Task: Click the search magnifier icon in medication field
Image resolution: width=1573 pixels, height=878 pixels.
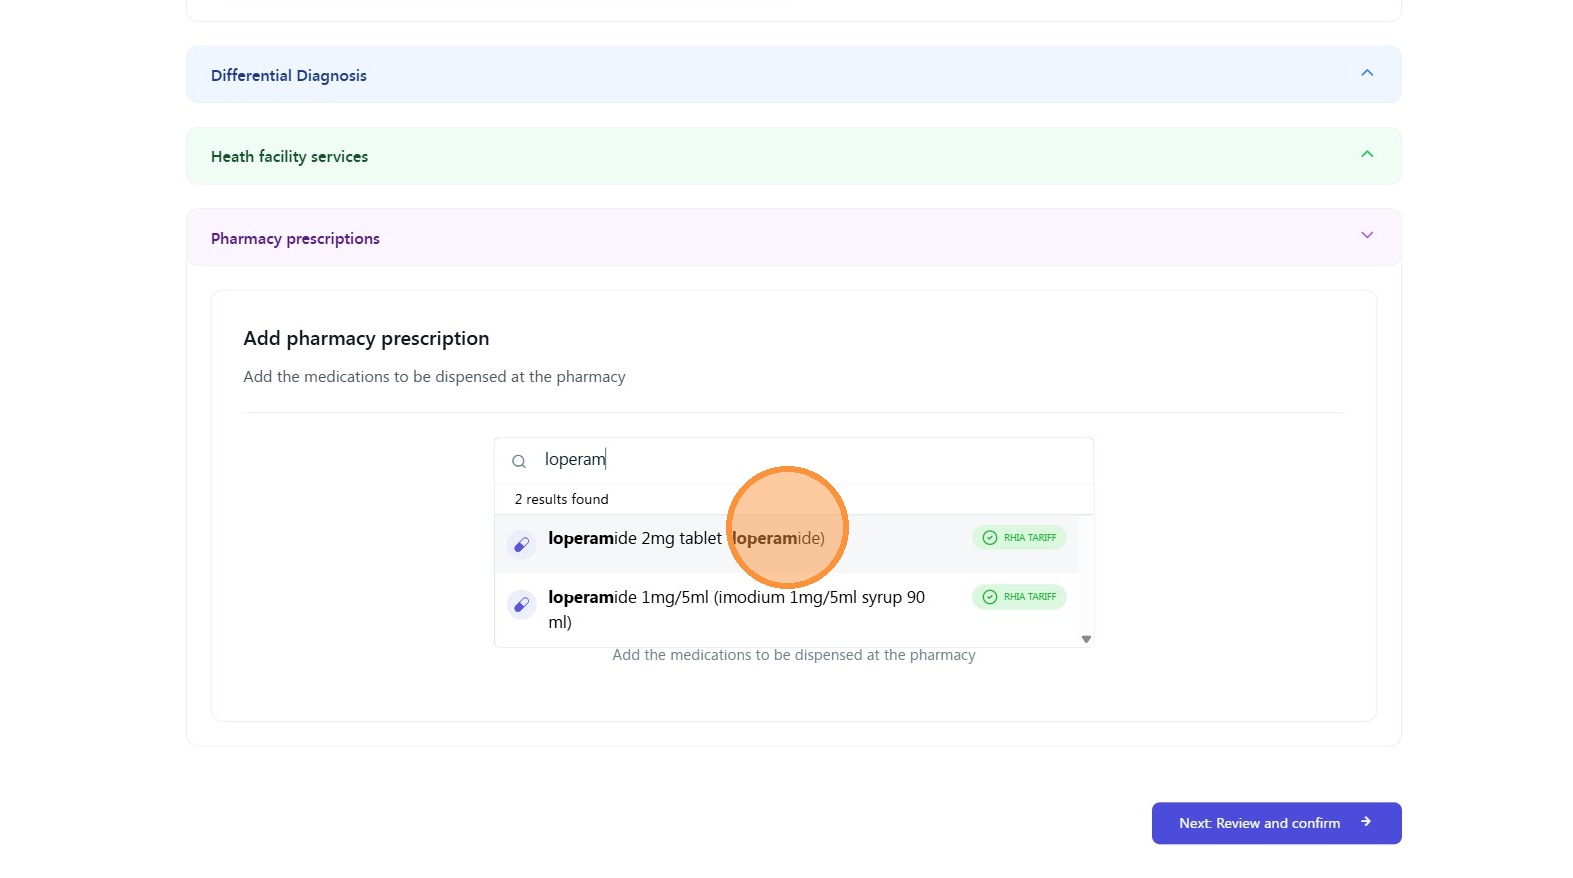Action: pyautogui.click(x=519, y=461)
